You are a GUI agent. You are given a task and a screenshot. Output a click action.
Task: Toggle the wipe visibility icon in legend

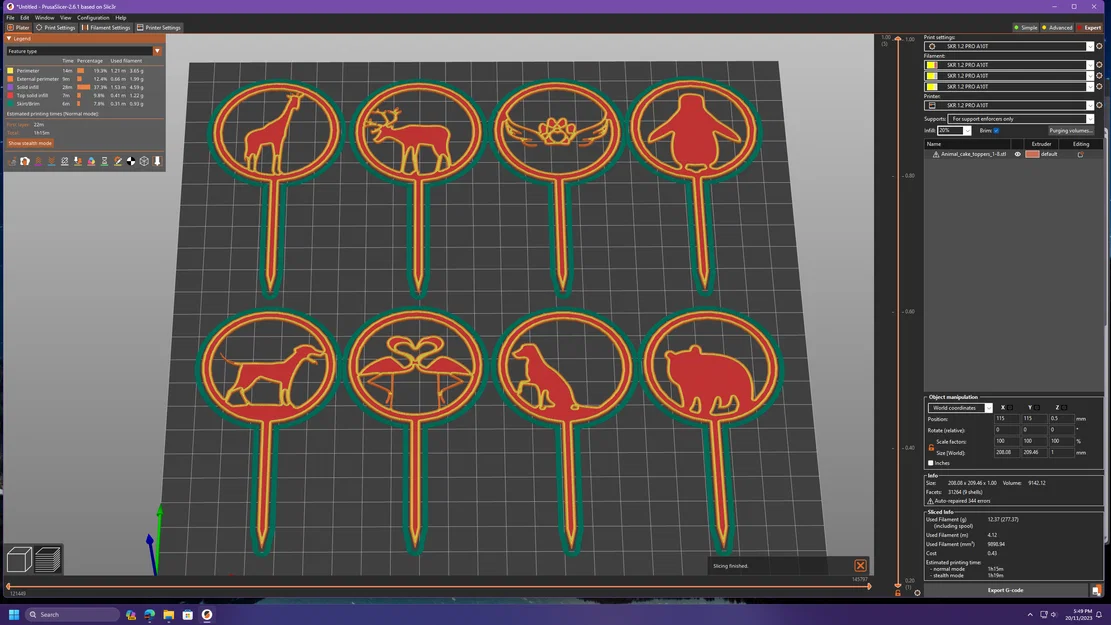tap(25, 162)
